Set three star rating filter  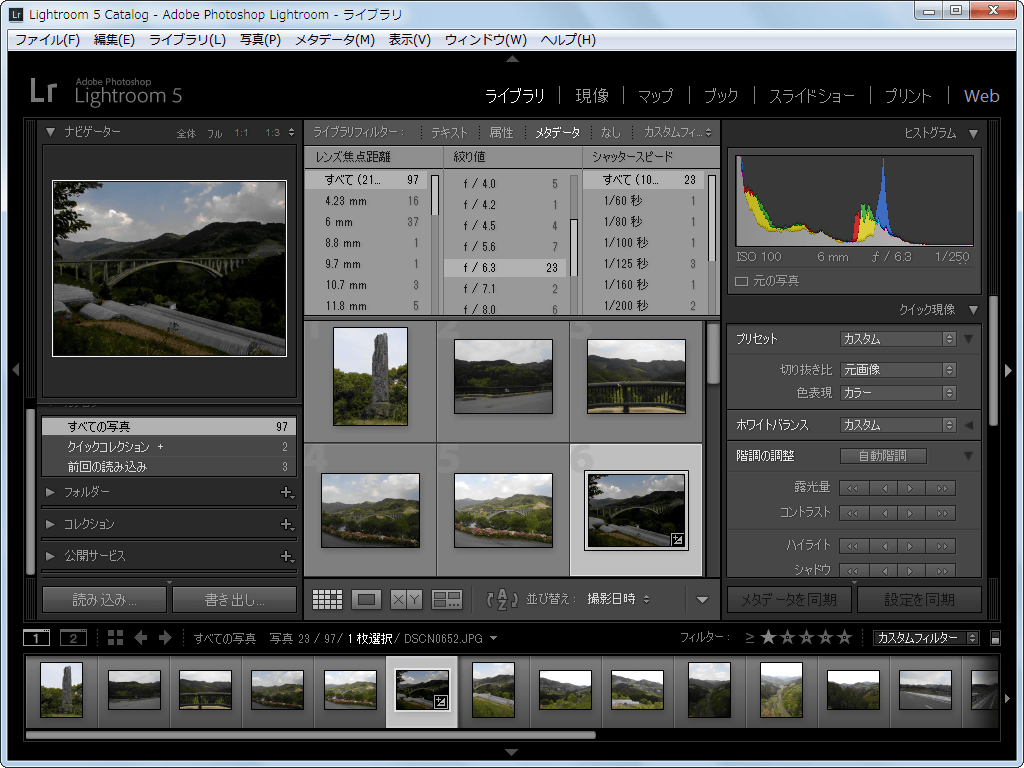[x=807, y=637]
